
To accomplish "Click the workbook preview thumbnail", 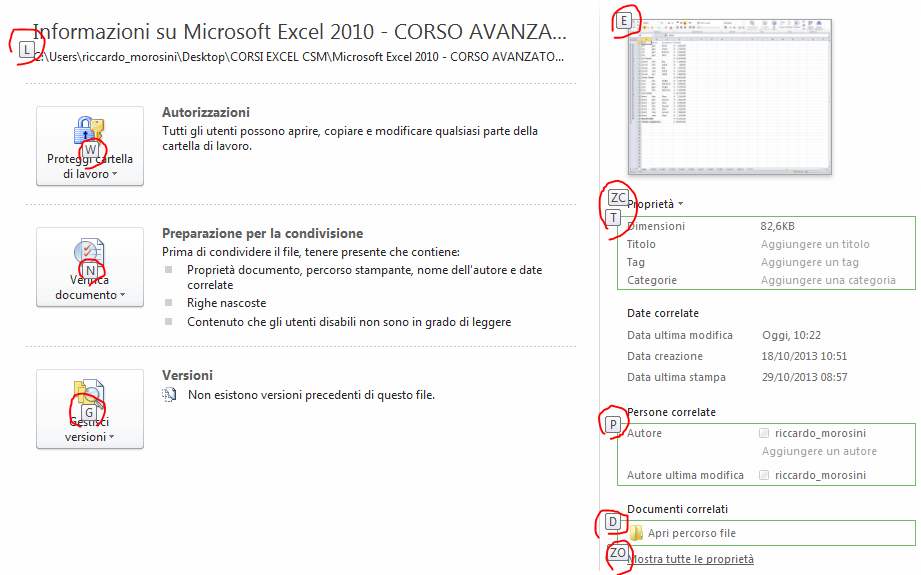I will [x=730, y=97].
